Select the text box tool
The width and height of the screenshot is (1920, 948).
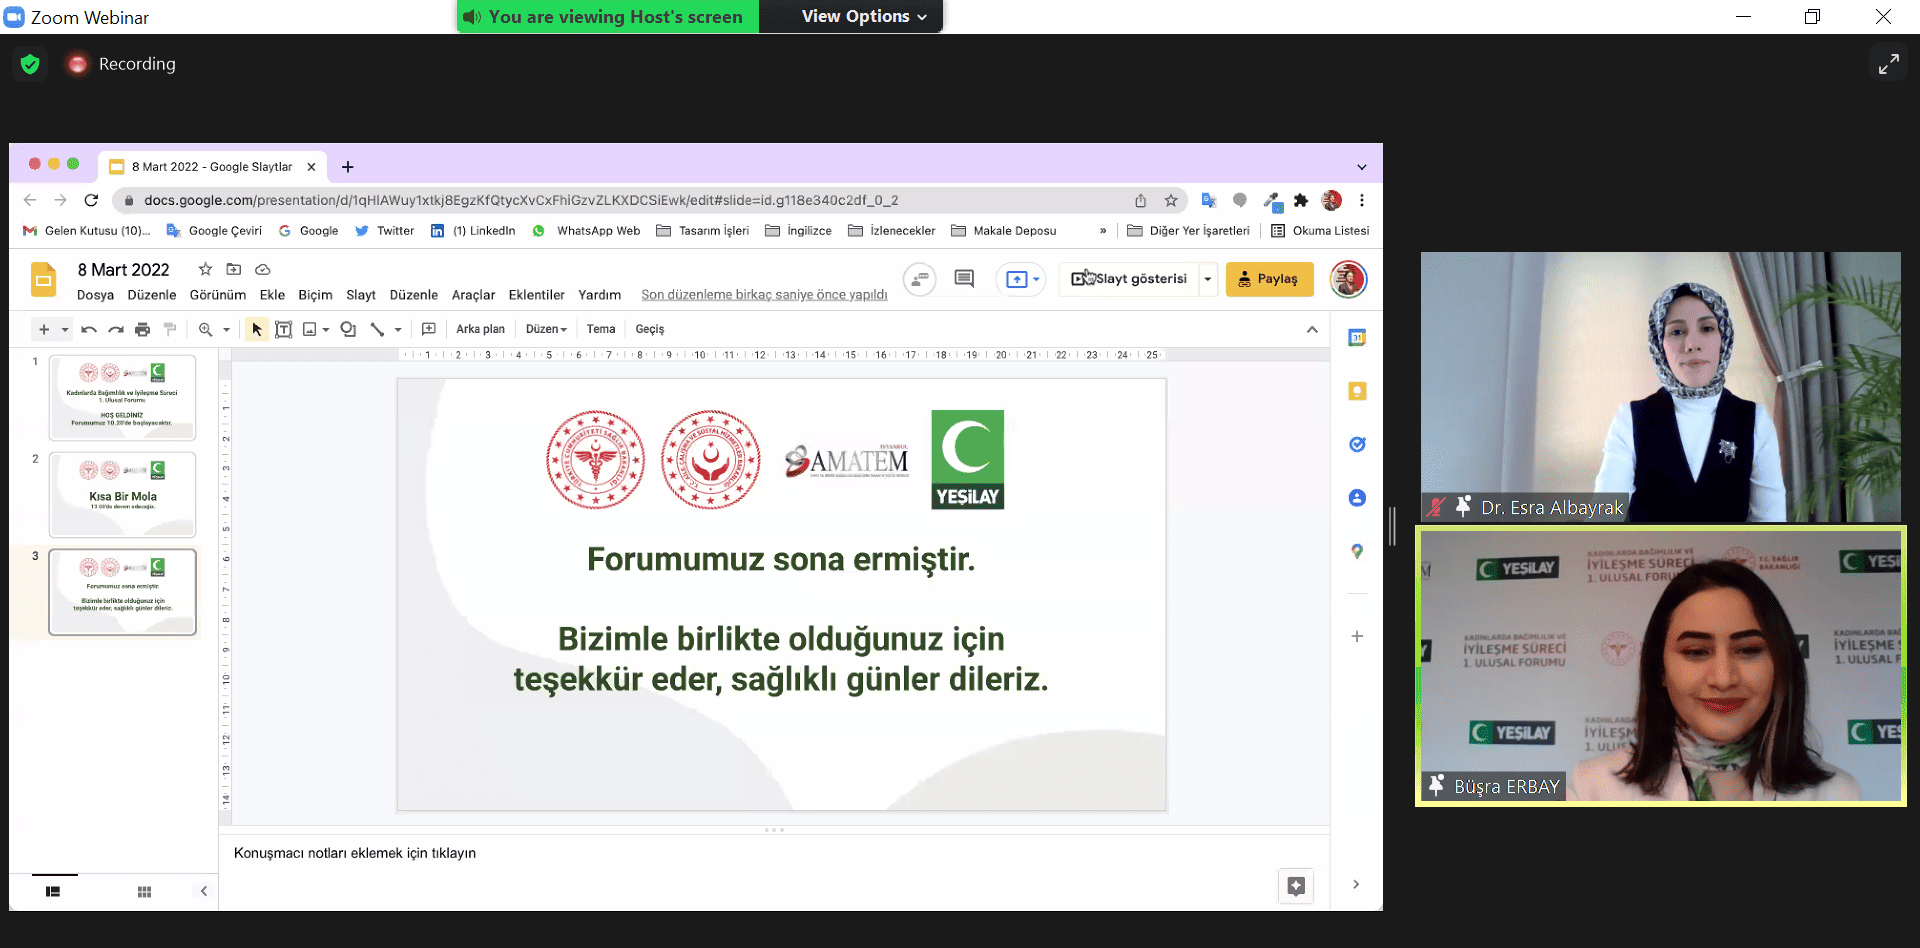pyautogui.click(x=283, y=329)
